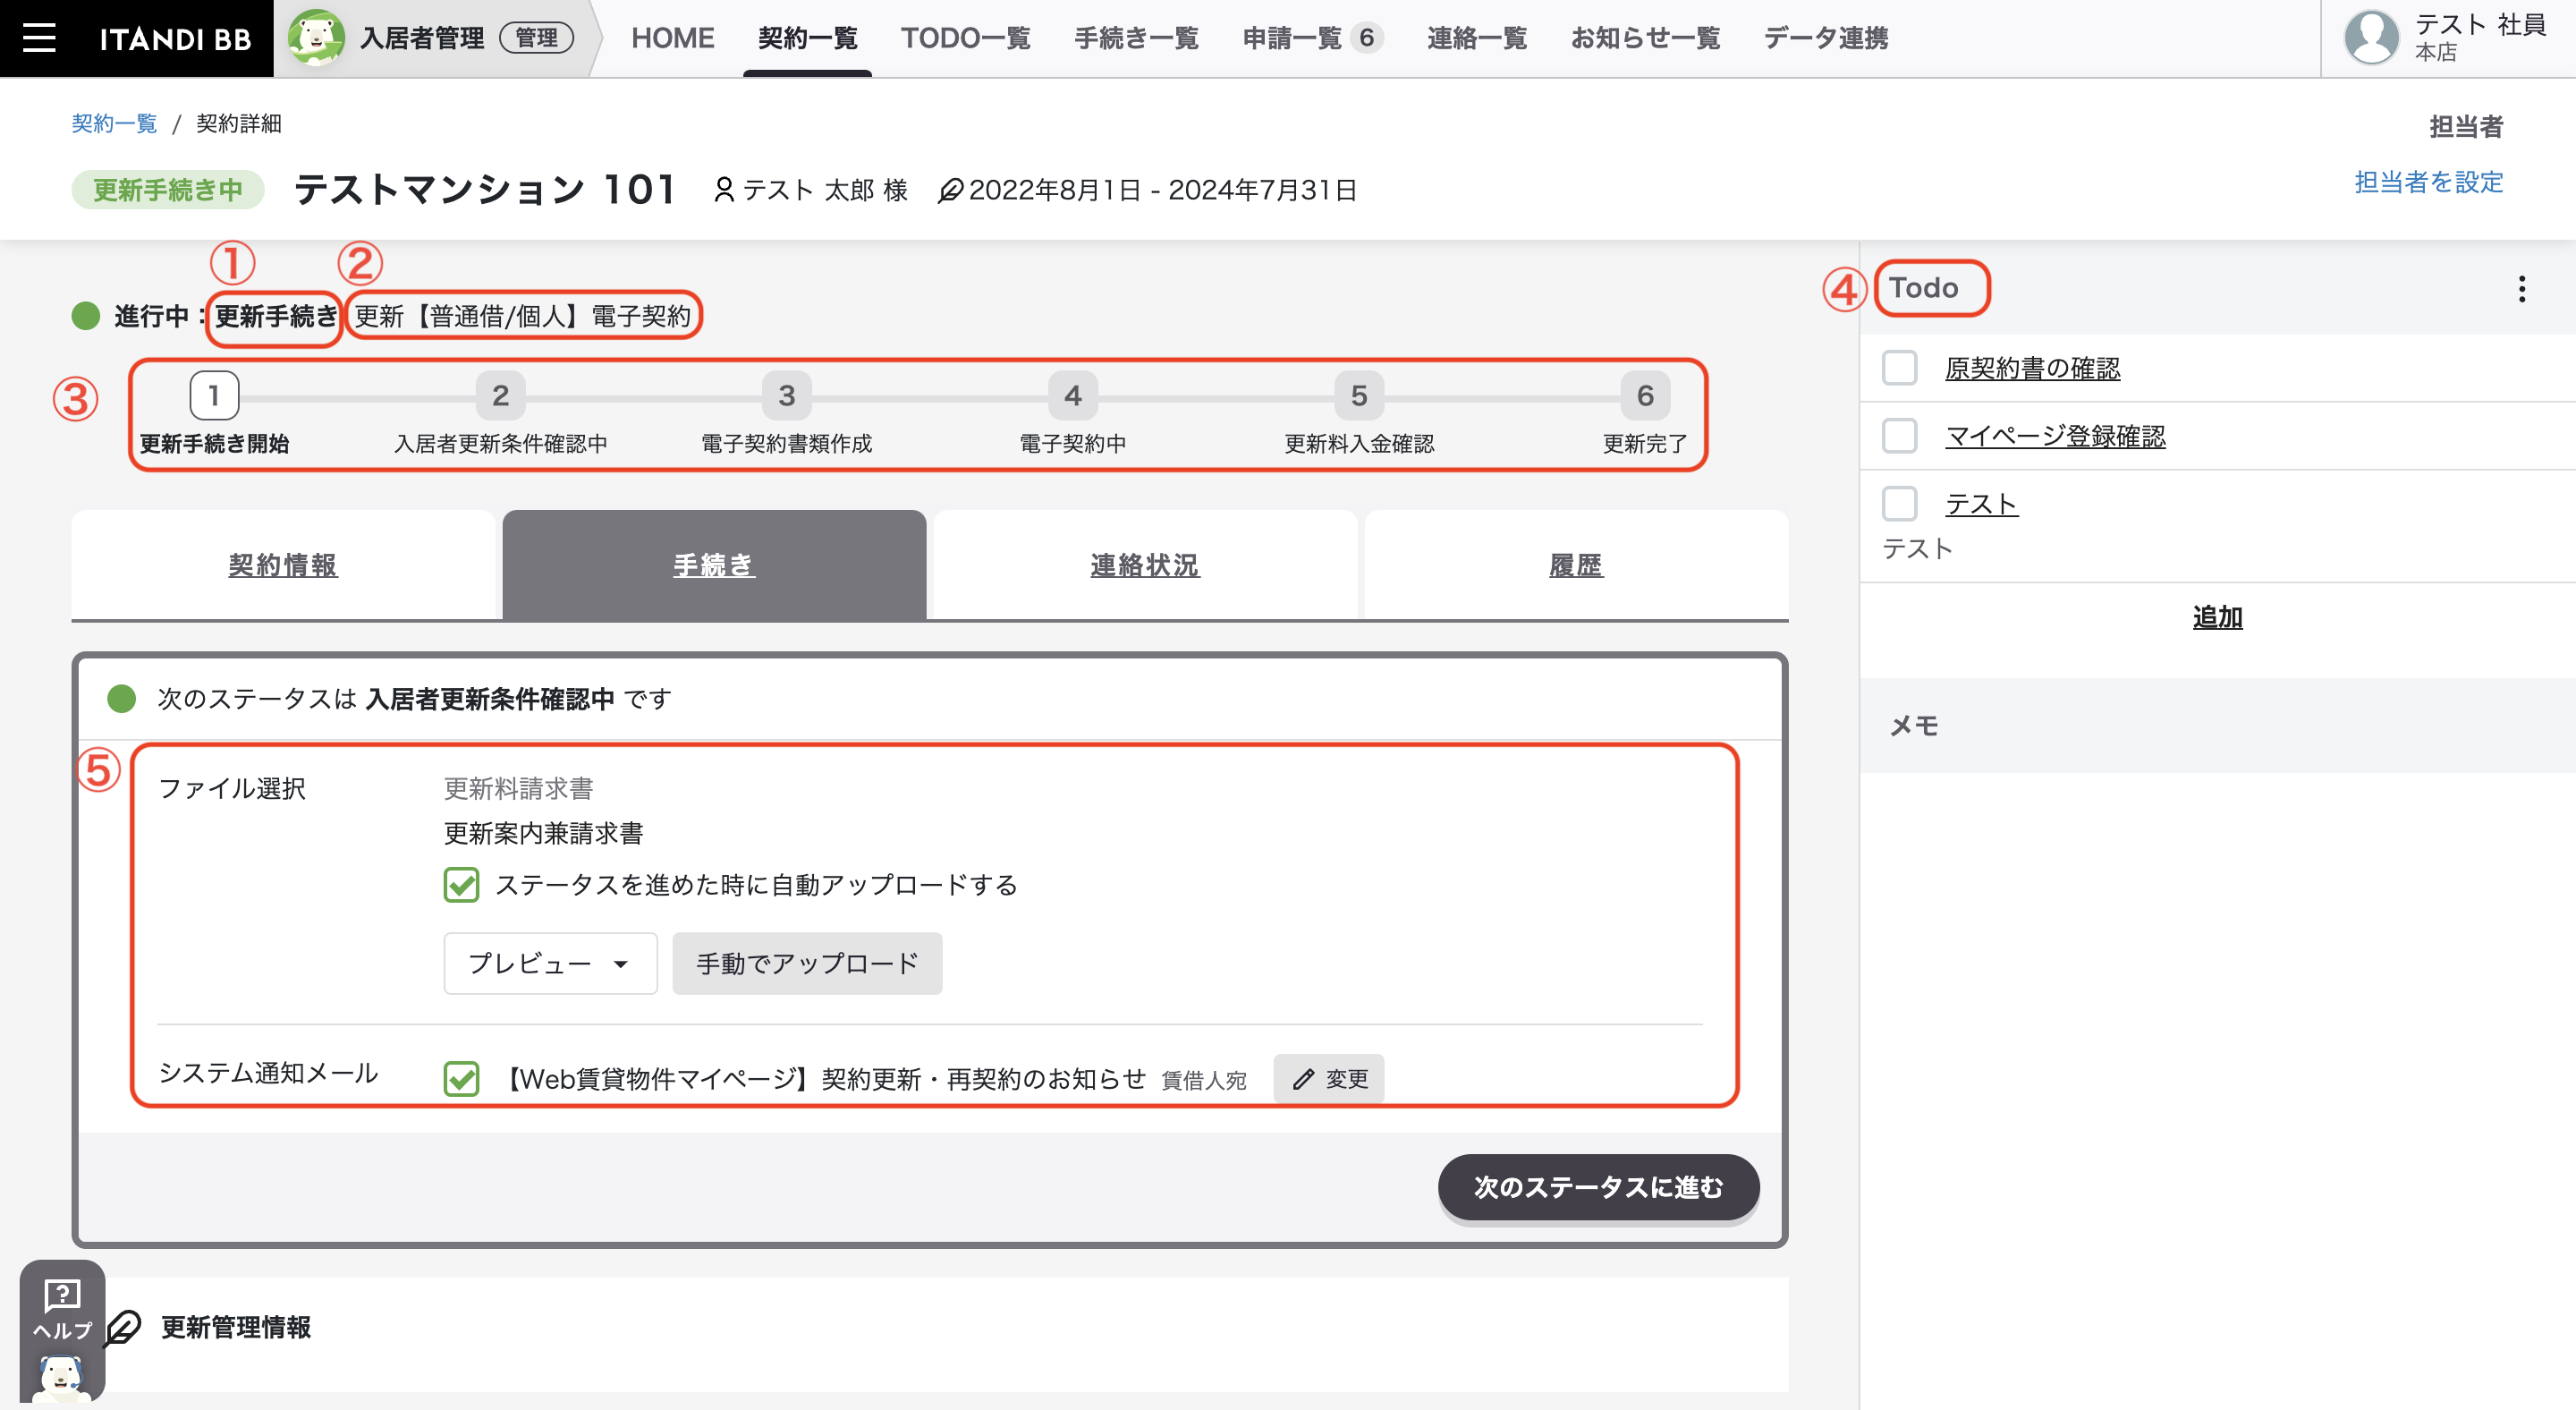The width and height of the screenshot is (2576, 1410).
Task: Open 連絡一覧 in top navigation
Action: (1476, 38)
